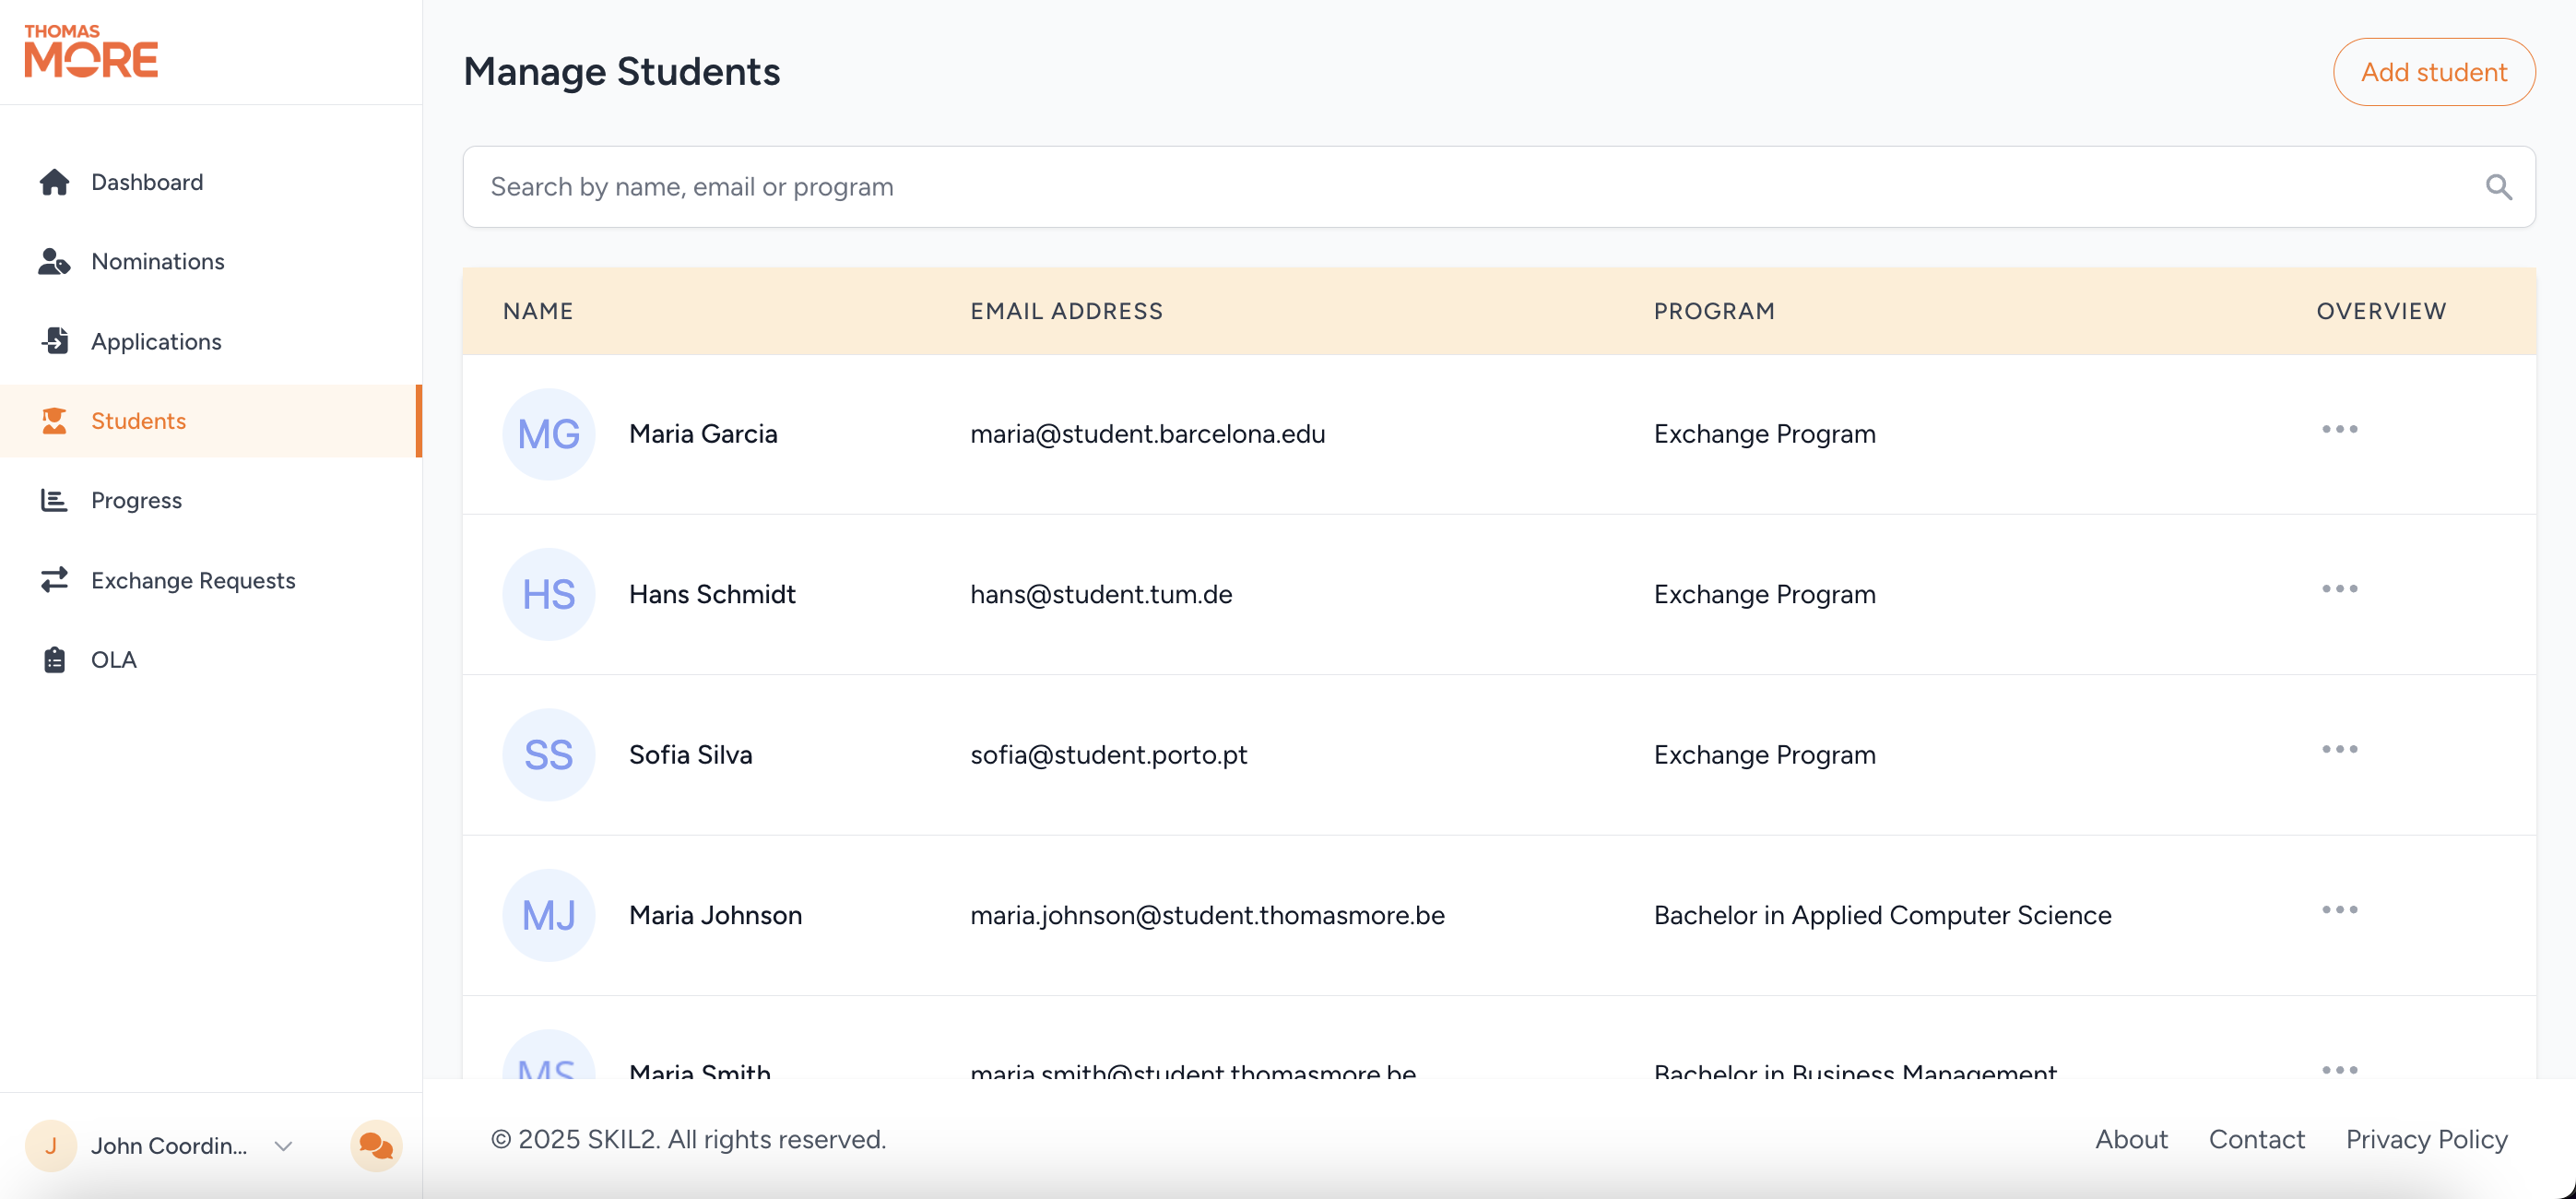This screenshot has height=1199, width=2576.
Task: Click the PROGRAM column header
Action: [x=1714, y=311]
